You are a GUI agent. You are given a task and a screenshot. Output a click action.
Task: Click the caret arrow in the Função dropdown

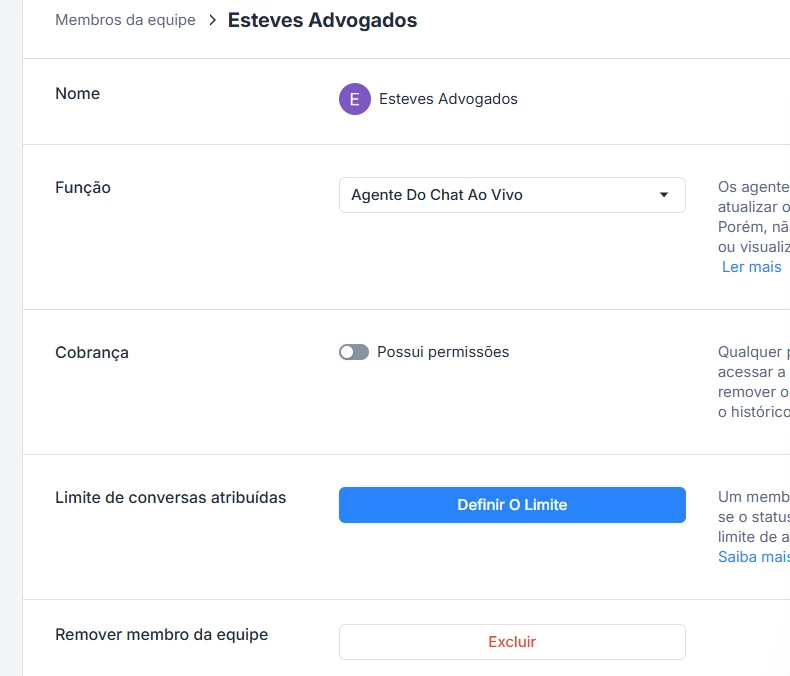664,195
